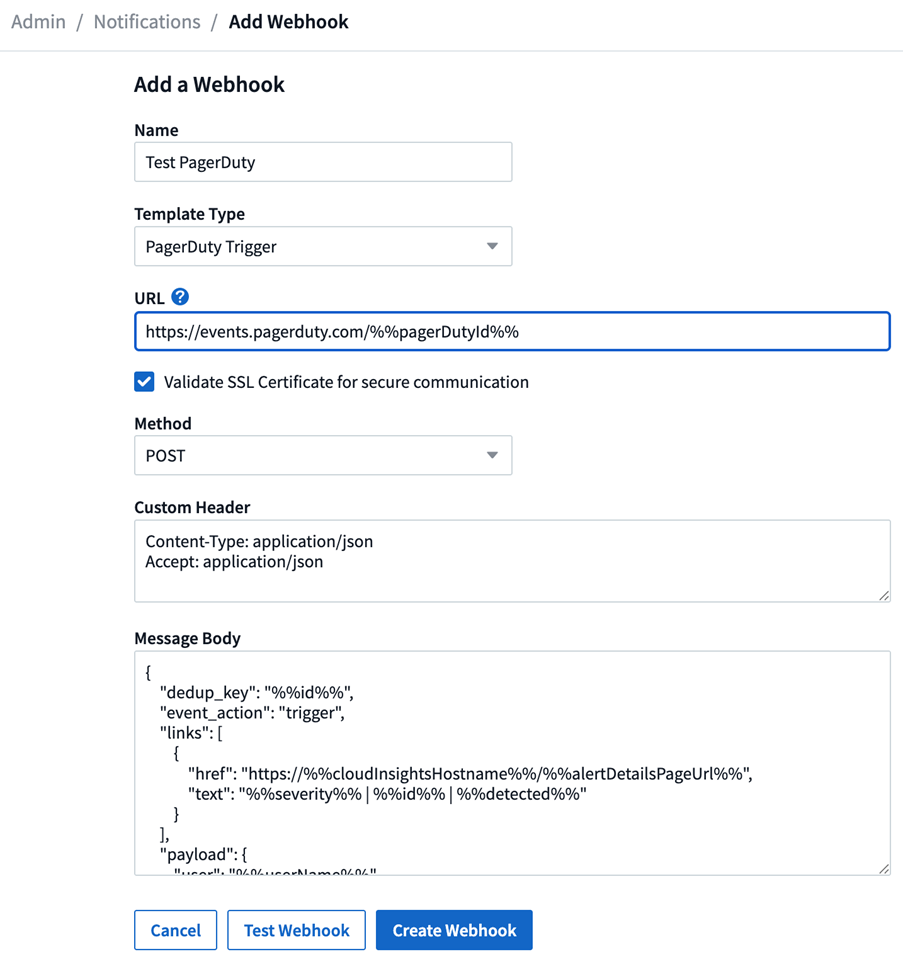Click the Validate SSL Certificate label text
Viewport: 903px width, 976px height.
pos(346,382)
